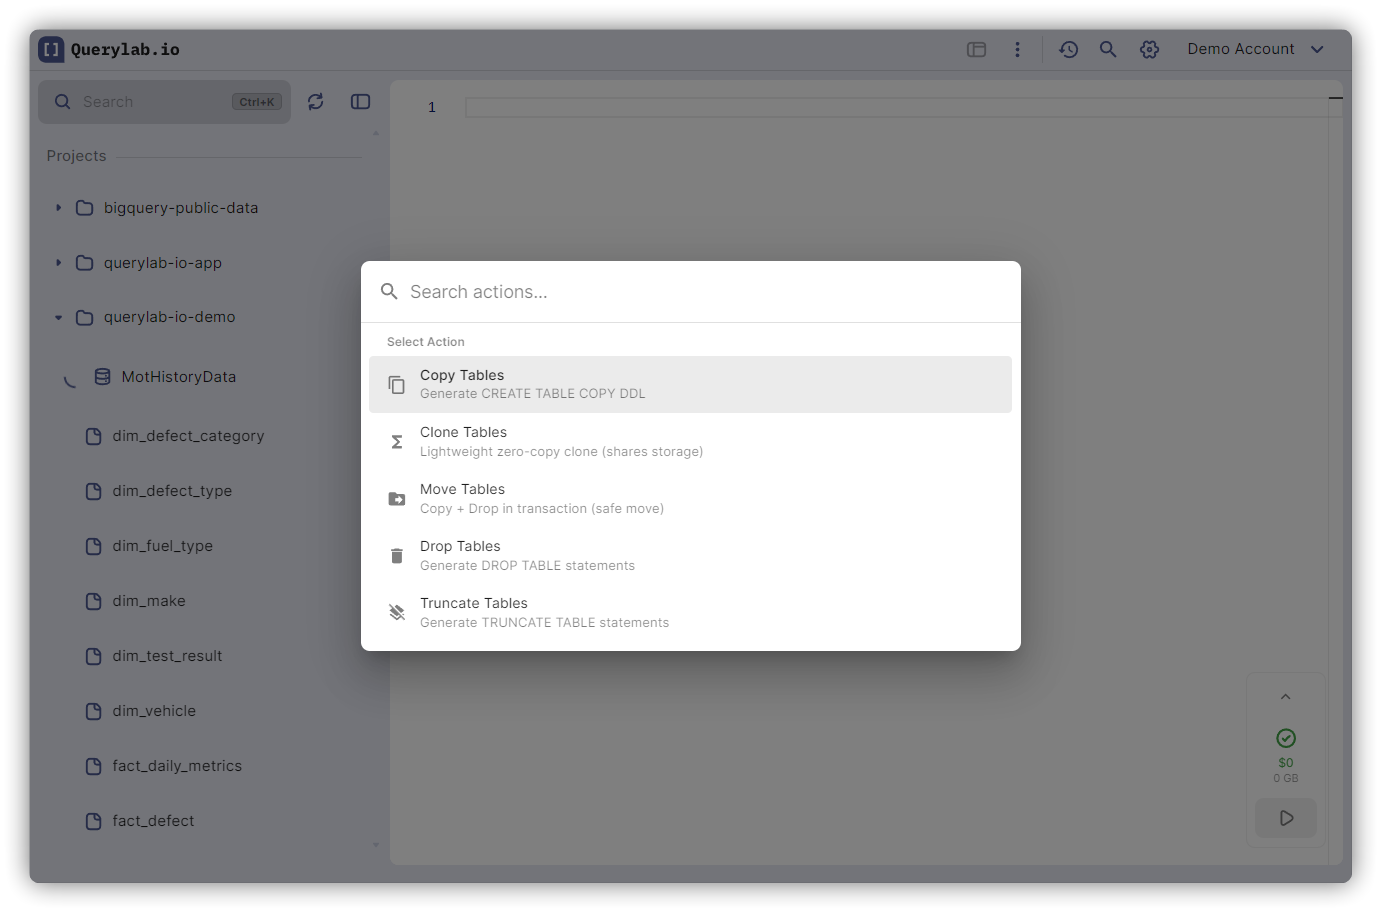Collapse the querylab-io-demo project
The height and width of the screenshot is (912, 1381).
point(59,318)
